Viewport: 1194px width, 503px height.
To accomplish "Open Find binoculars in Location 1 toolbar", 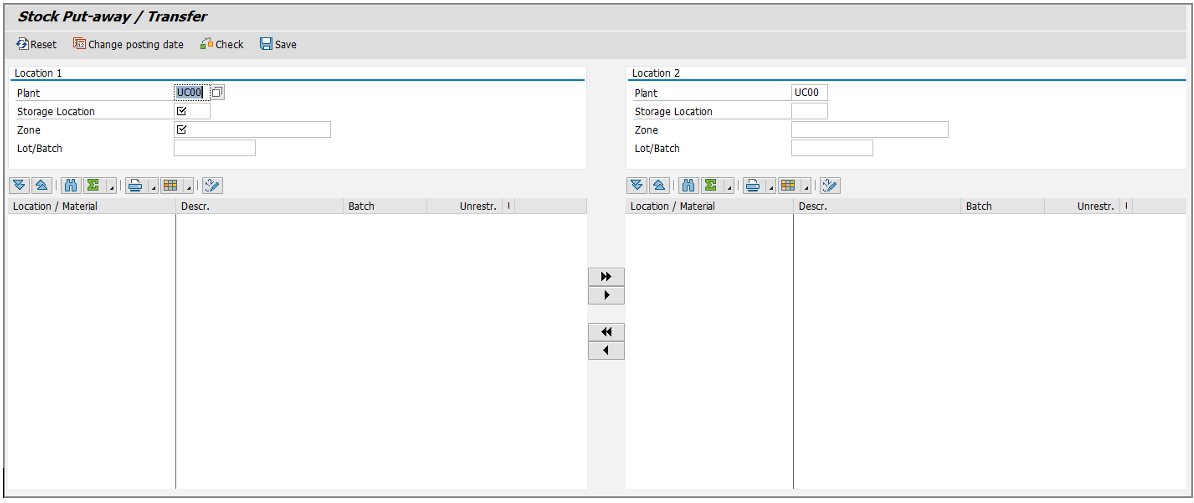I will pos(71,185).
